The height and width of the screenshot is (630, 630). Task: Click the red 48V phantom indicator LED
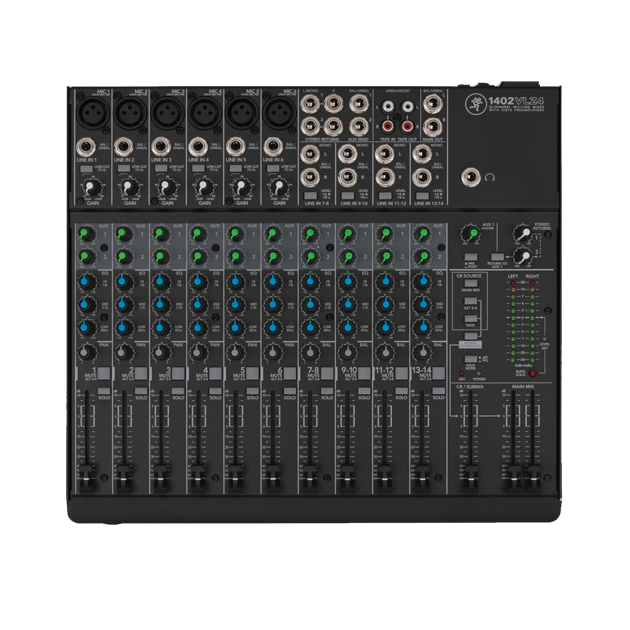(462, 374)
